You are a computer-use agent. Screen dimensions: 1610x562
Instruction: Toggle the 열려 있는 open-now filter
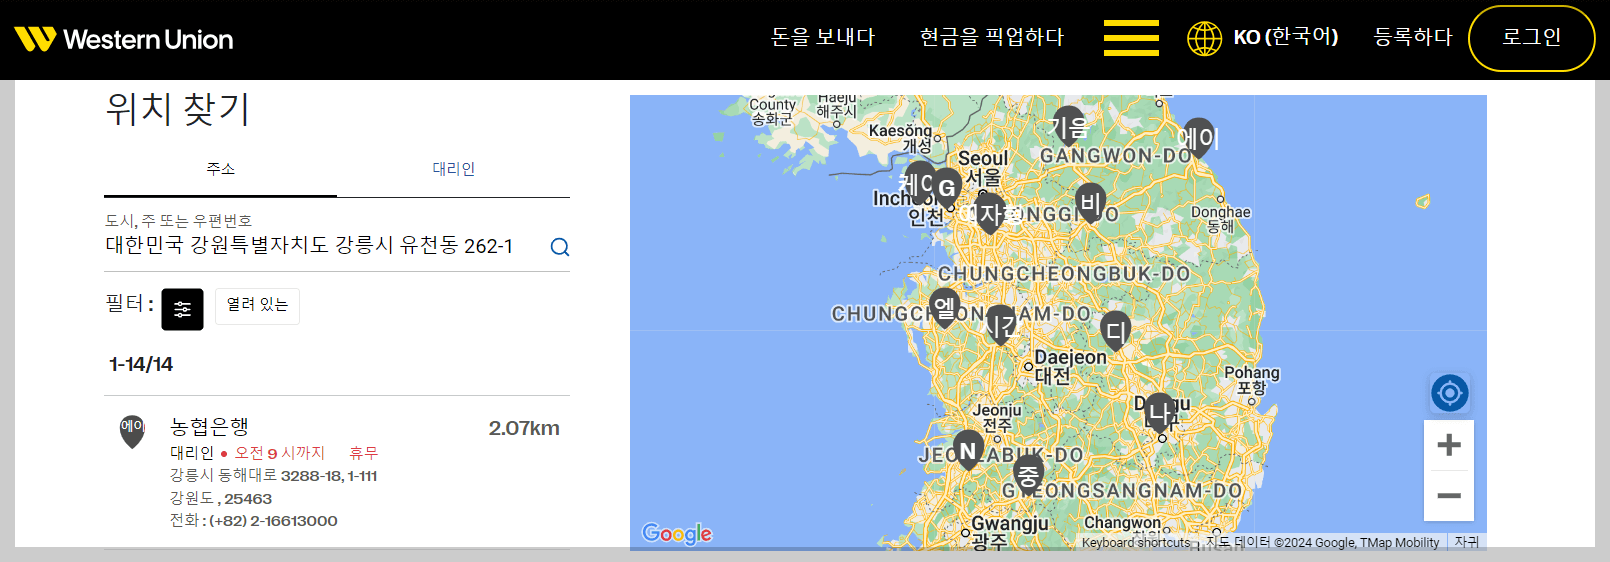pos(257,305)
